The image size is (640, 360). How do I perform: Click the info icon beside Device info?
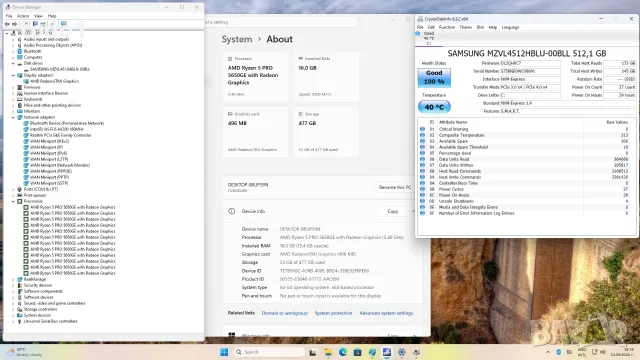[232, 211]
